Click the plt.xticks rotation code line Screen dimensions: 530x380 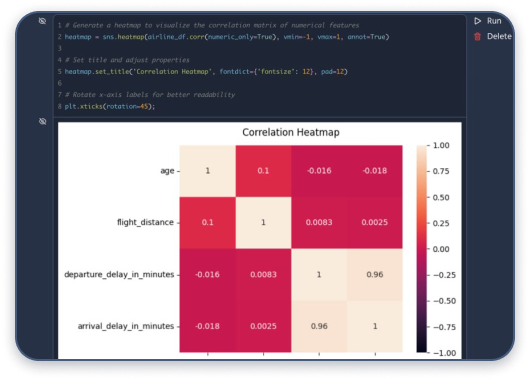coord(110,106)
